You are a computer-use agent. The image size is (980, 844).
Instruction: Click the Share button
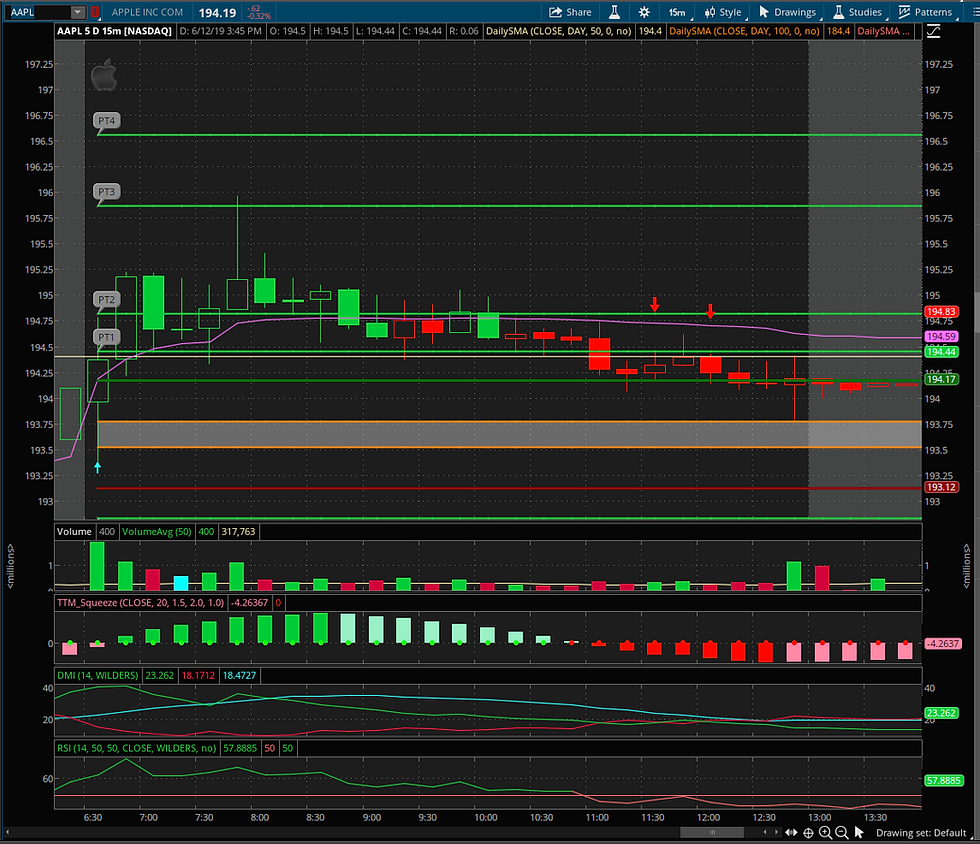click(569, 12)
